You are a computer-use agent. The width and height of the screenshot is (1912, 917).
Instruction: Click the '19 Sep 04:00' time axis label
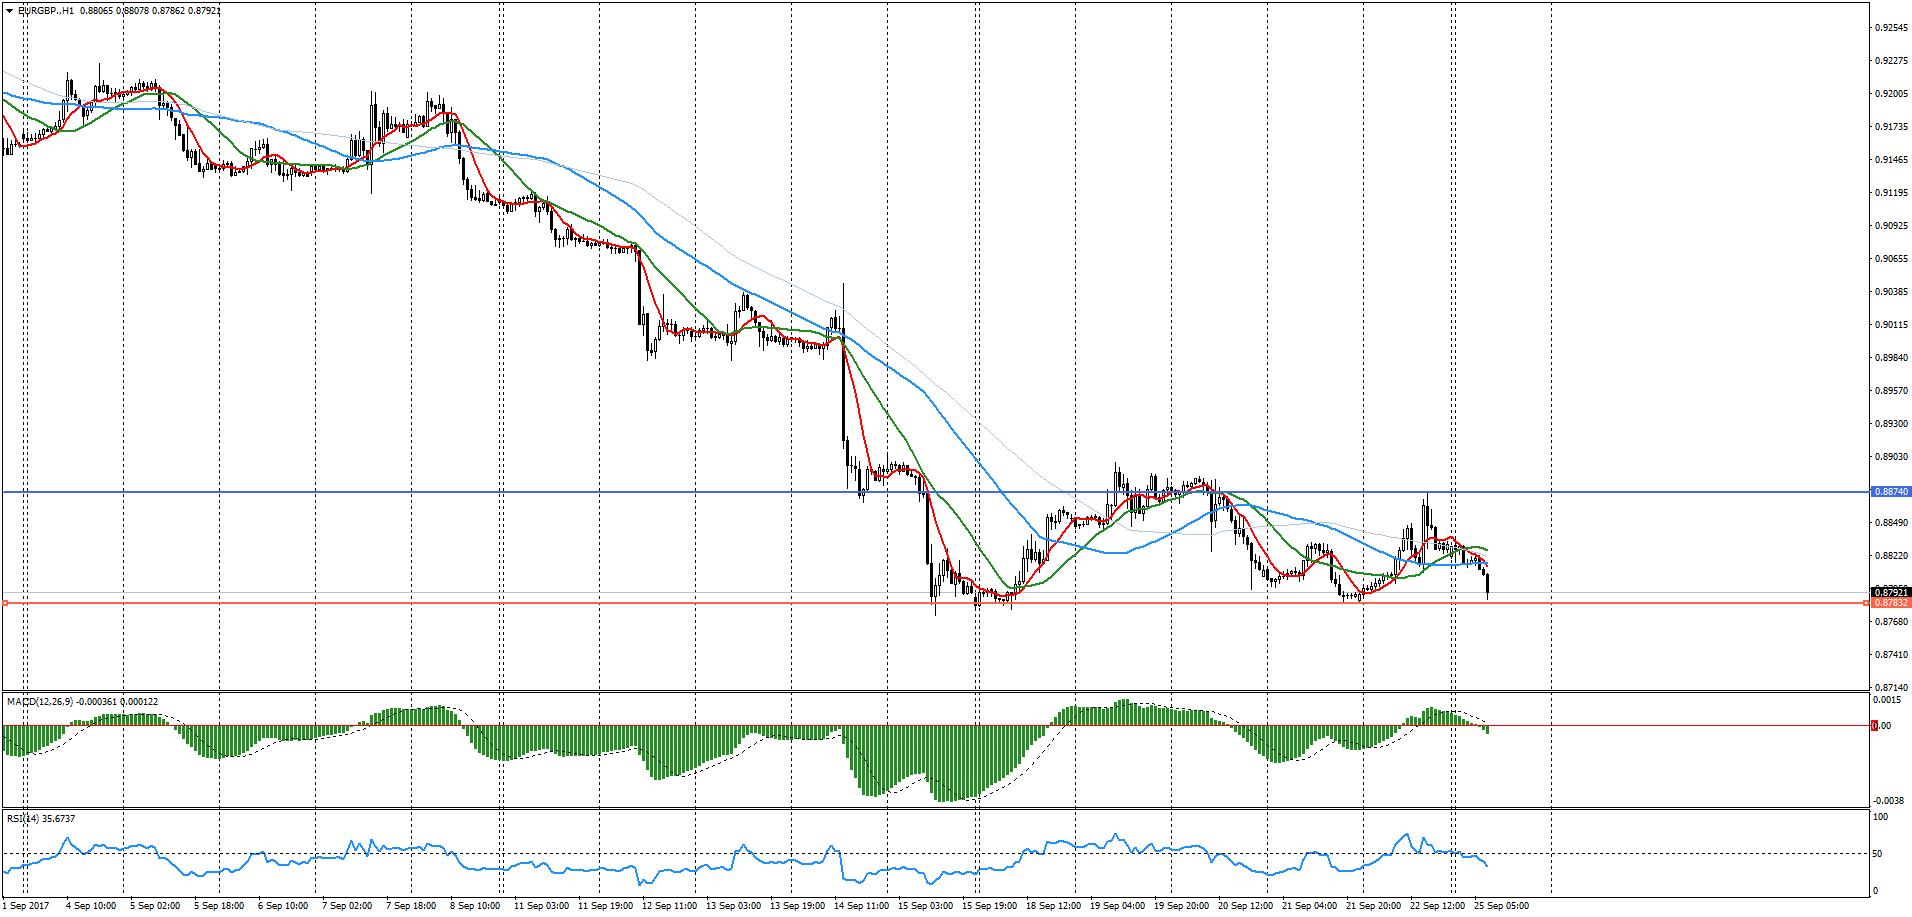1117,906
